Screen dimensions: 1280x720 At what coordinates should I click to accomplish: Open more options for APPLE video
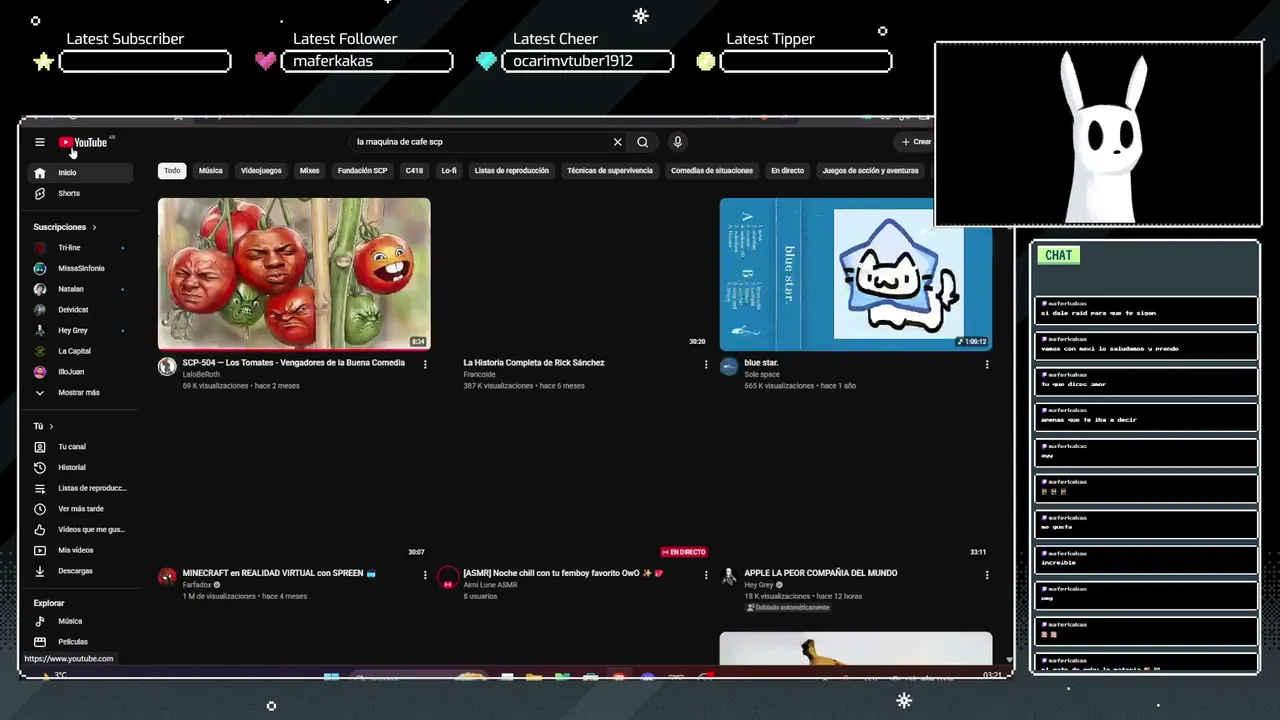(987, 575)
